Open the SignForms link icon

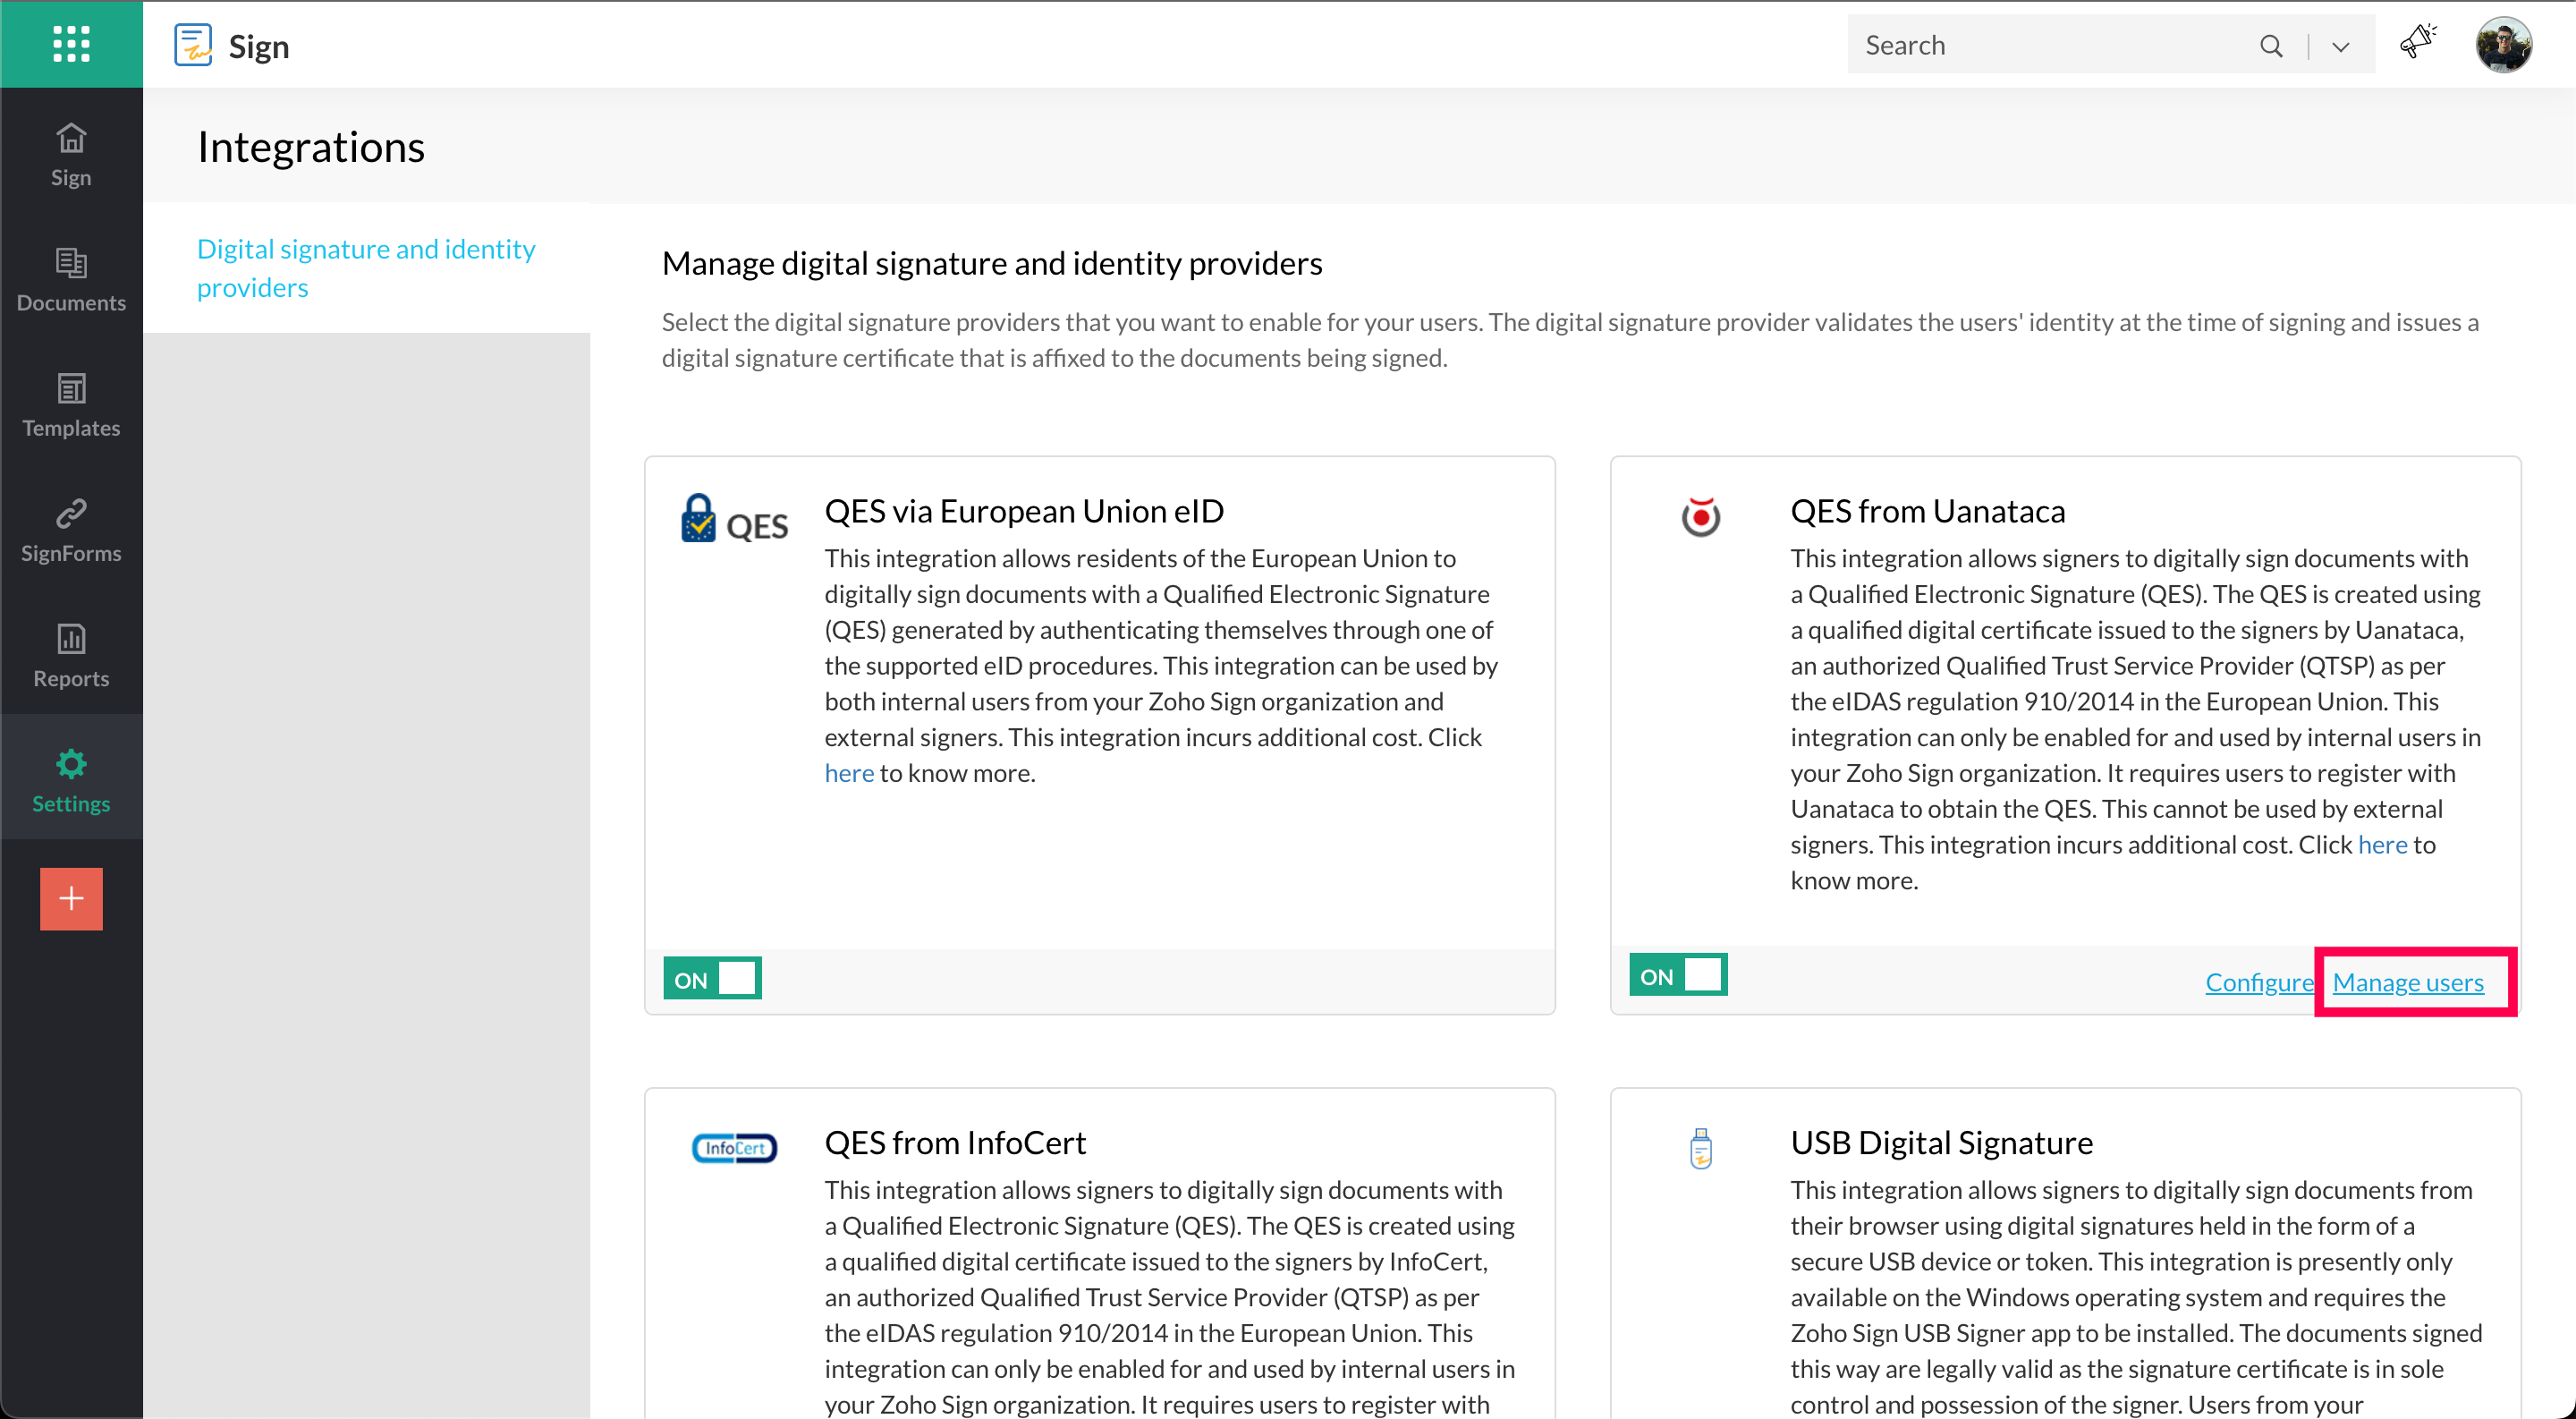(x=71, y=514)
